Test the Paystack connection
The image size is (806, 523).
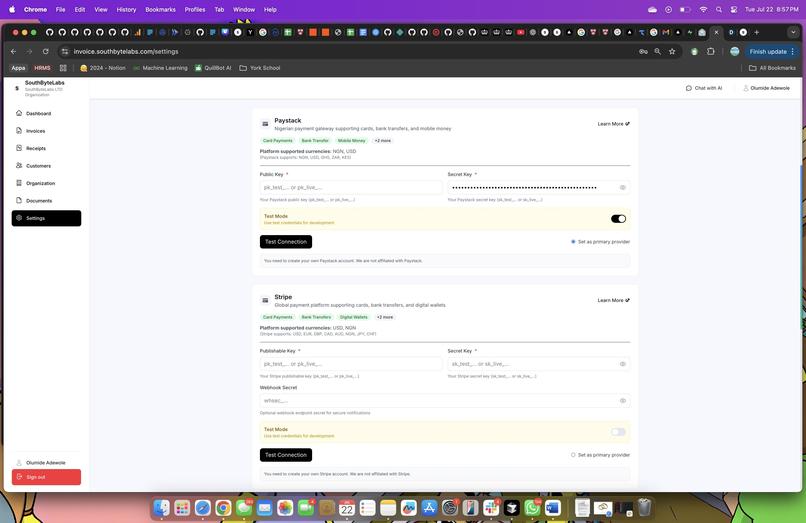click(x=286, y=242)
